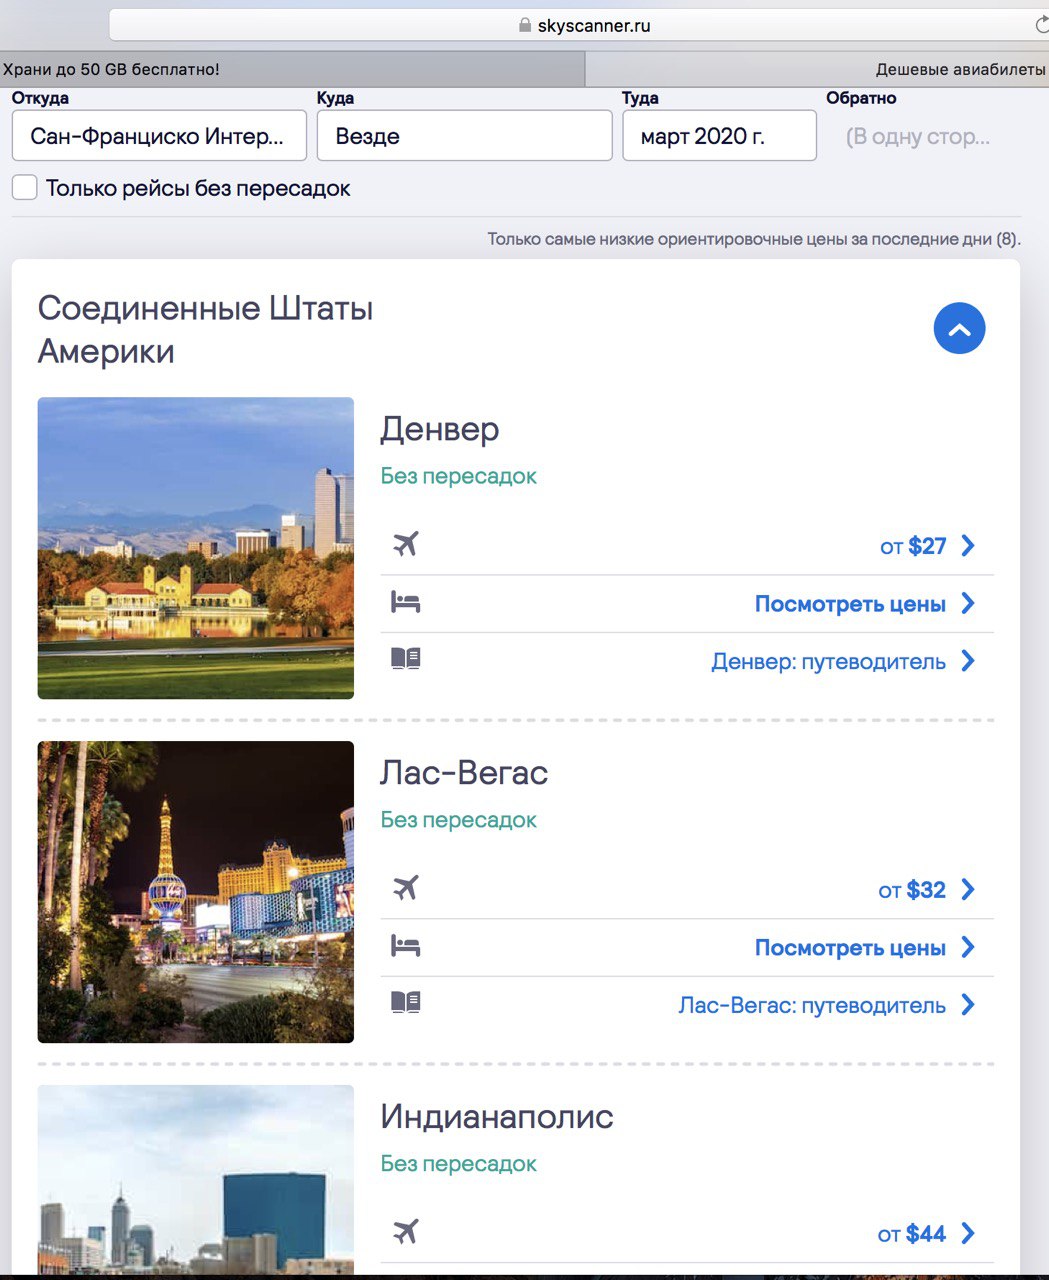1049x1280 pixels.
Task: Click the Обратно field (В одну сторону)
Action: coord(918,136)
